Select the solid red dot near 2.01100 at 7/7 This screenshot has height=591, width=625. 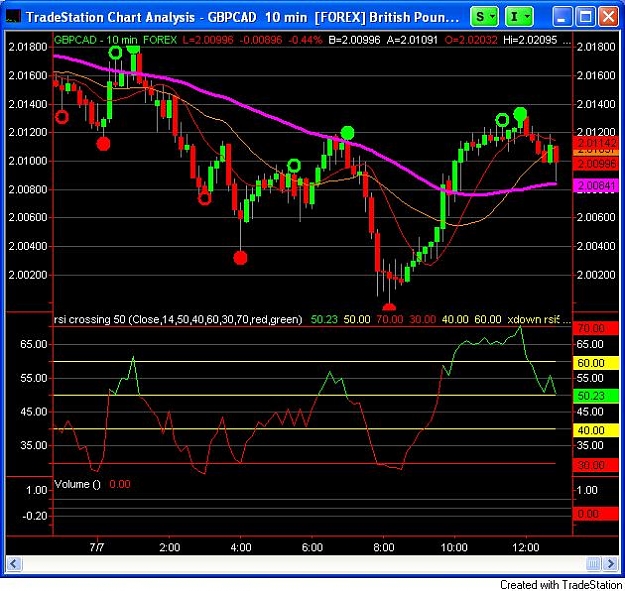pos(103,144)
